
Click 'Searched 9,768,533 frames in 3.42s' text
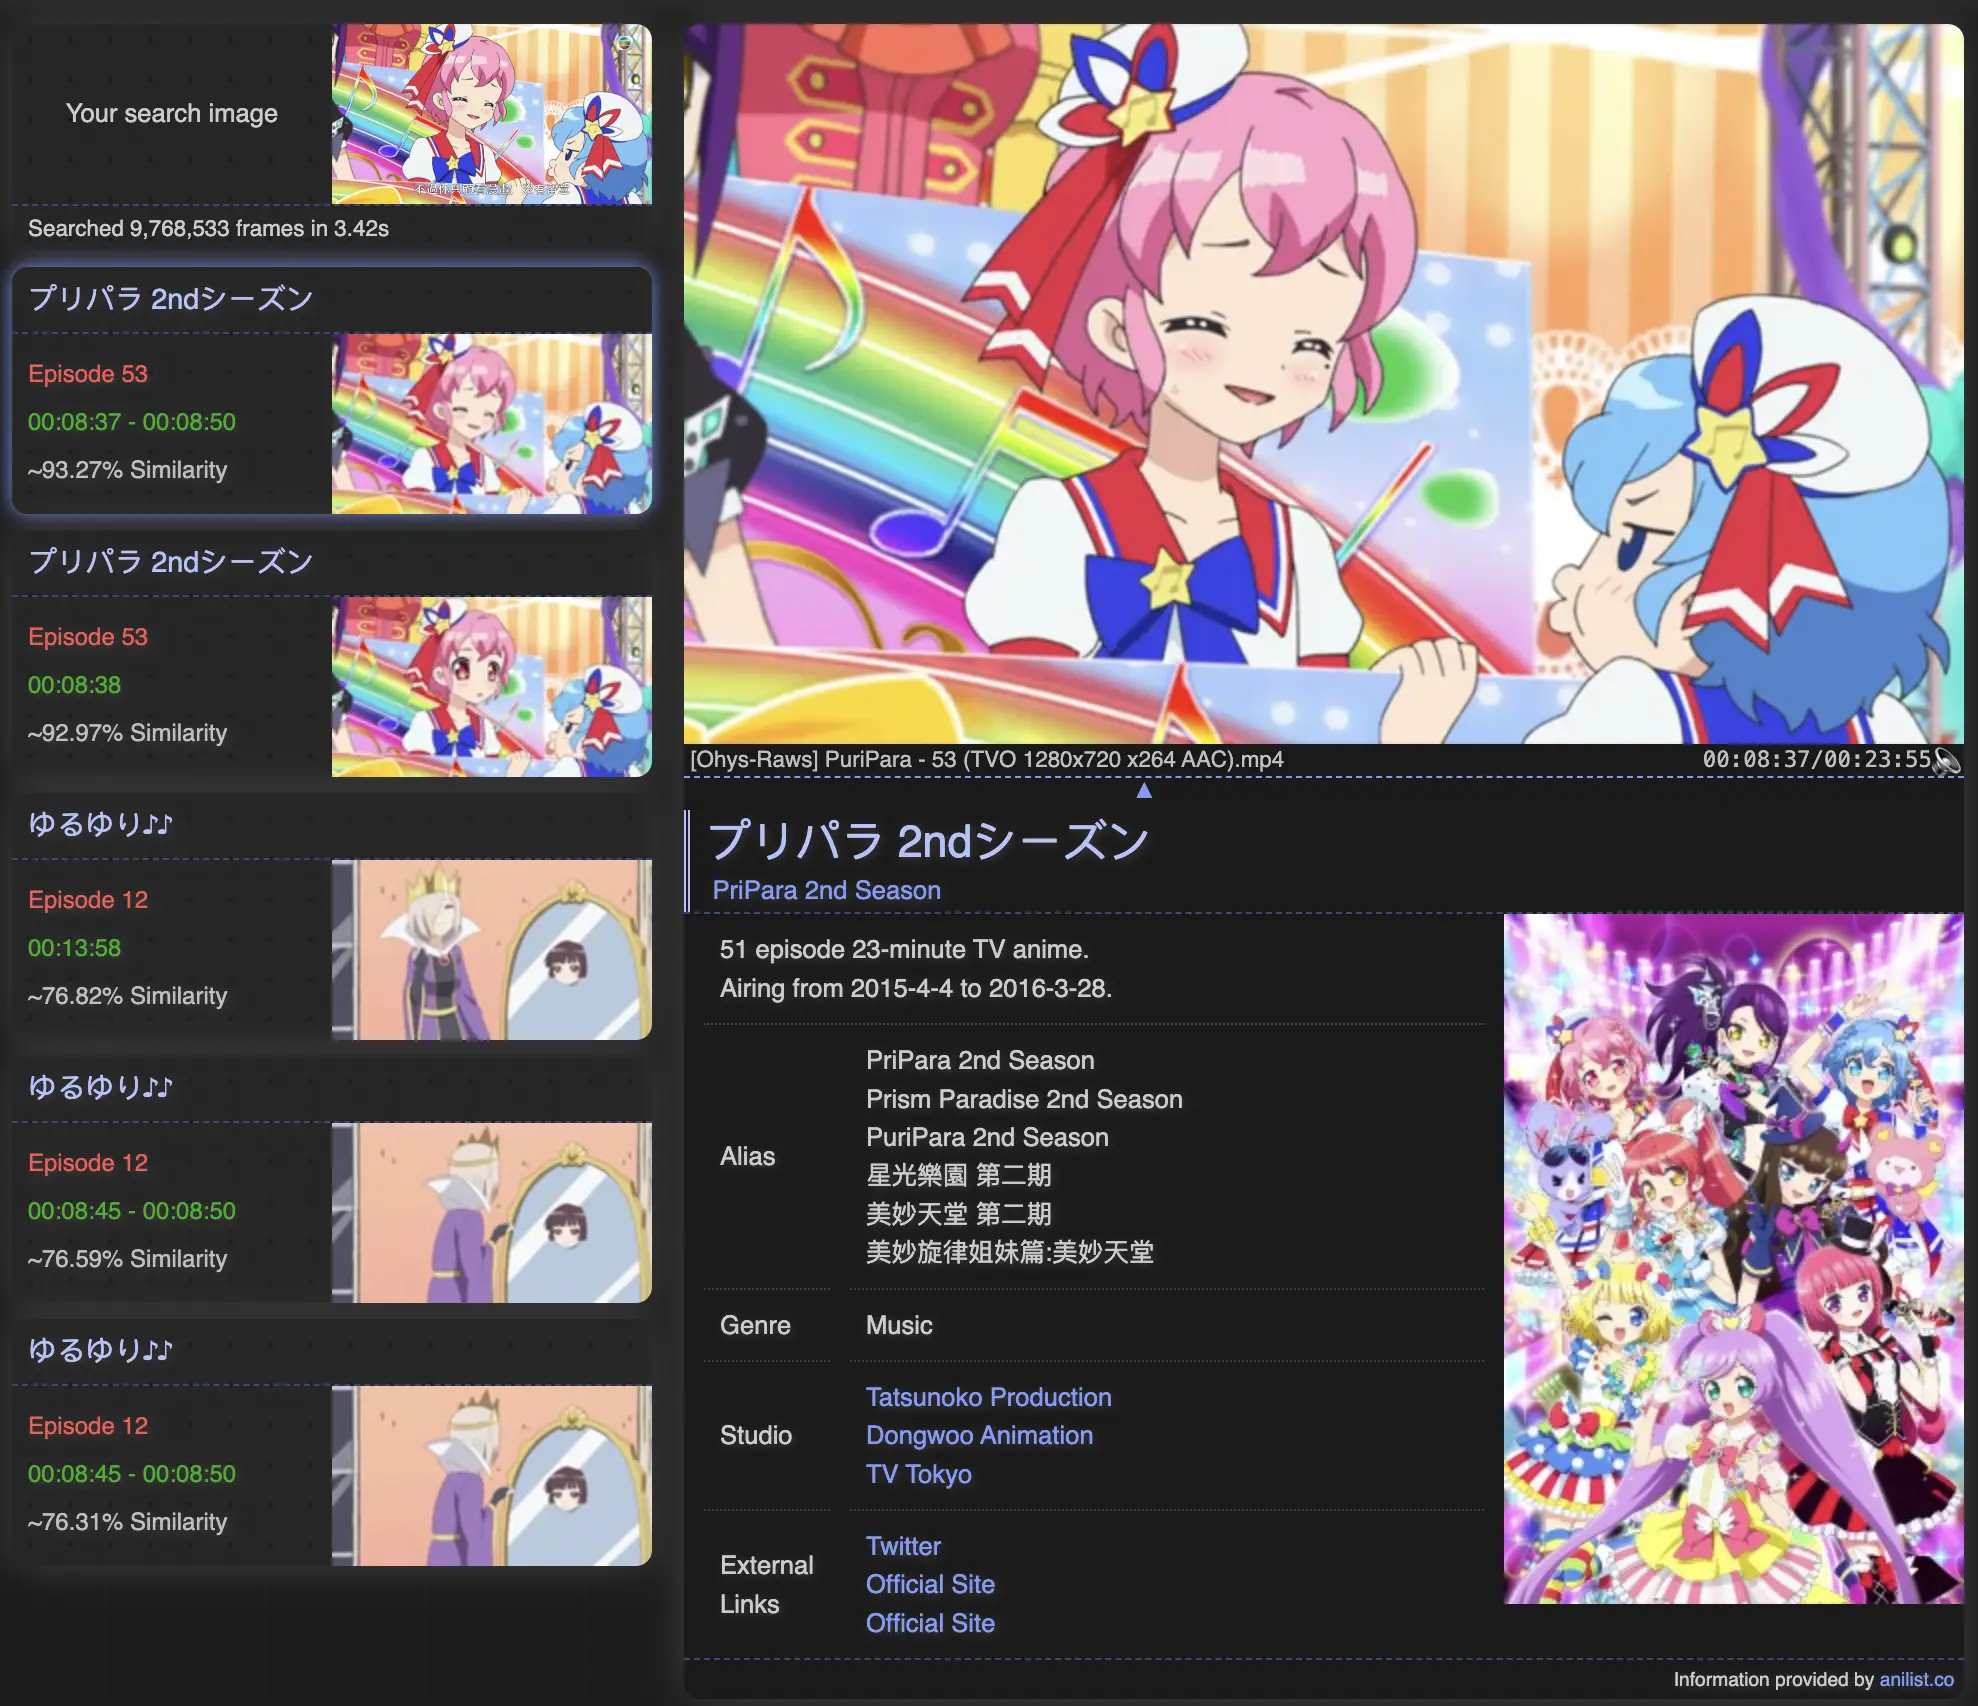(208, 228)
